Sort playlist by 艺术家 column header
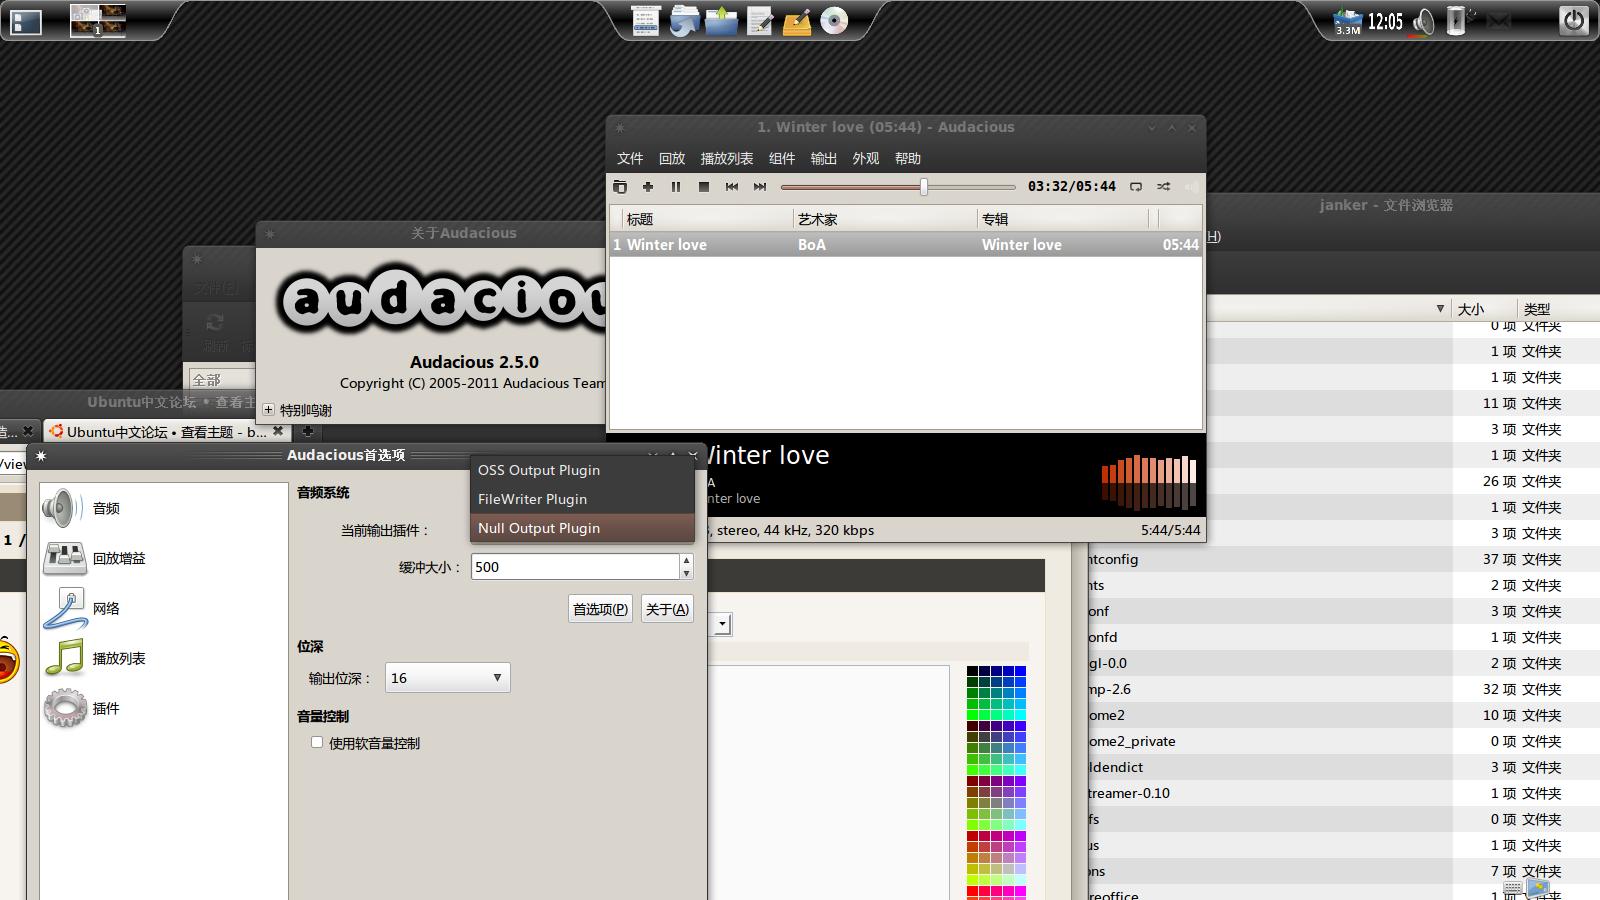 pyautogui.click(x=884, y=219)
